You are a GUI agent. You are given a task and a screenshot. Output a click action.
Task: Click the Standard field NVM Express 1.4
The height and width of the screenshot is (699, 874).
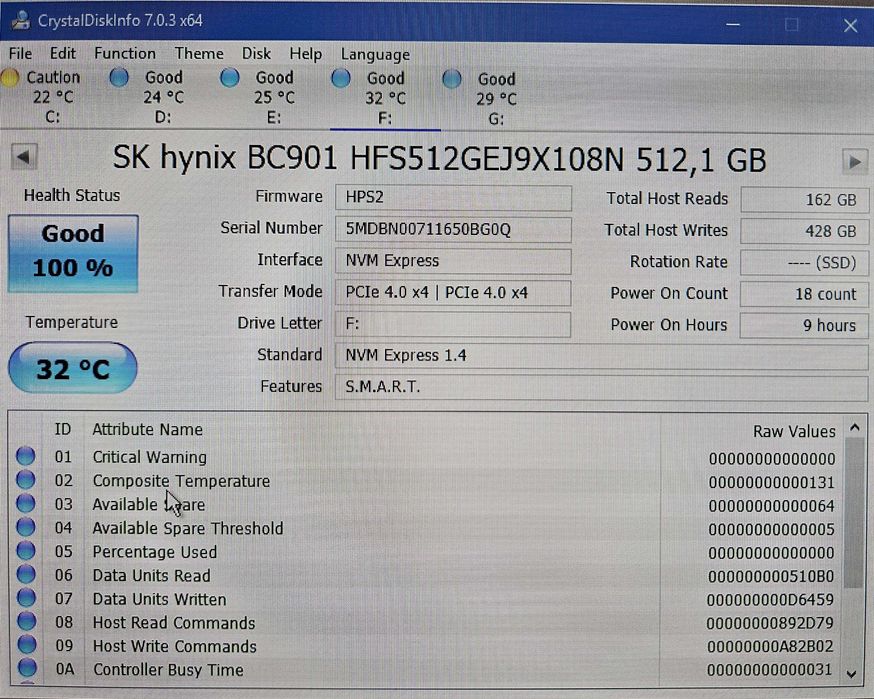(x=601, y=356)
